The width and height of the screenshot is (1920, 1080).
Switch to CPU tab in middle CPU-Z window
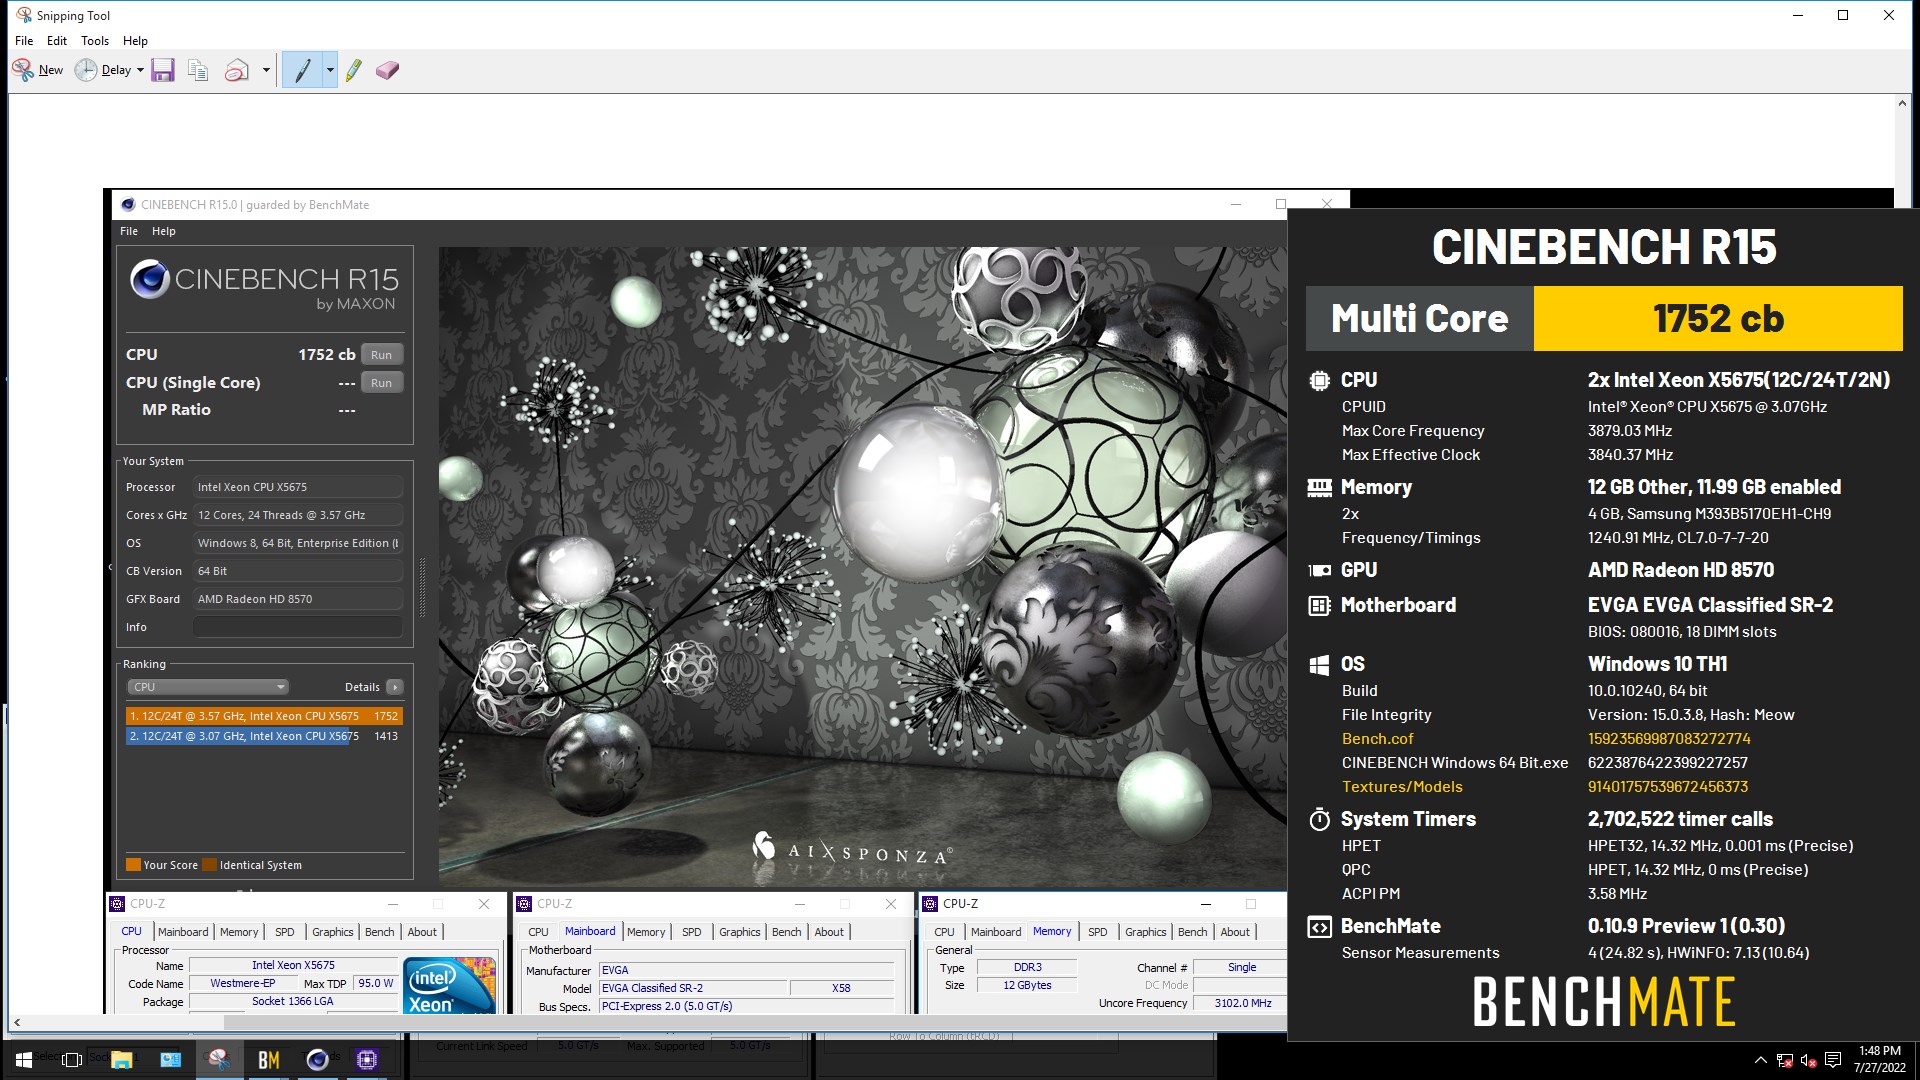point(538,932)
